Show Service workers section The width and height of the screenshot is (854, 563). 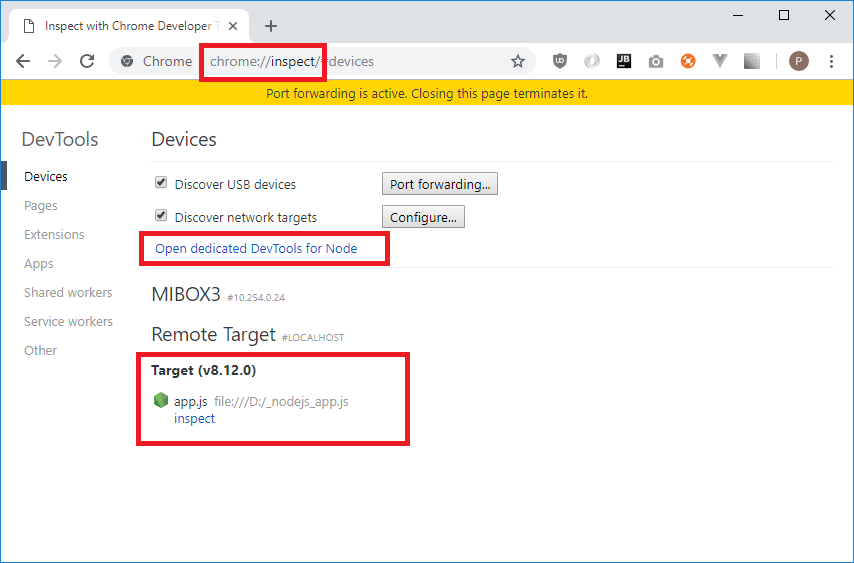(68, 321)
